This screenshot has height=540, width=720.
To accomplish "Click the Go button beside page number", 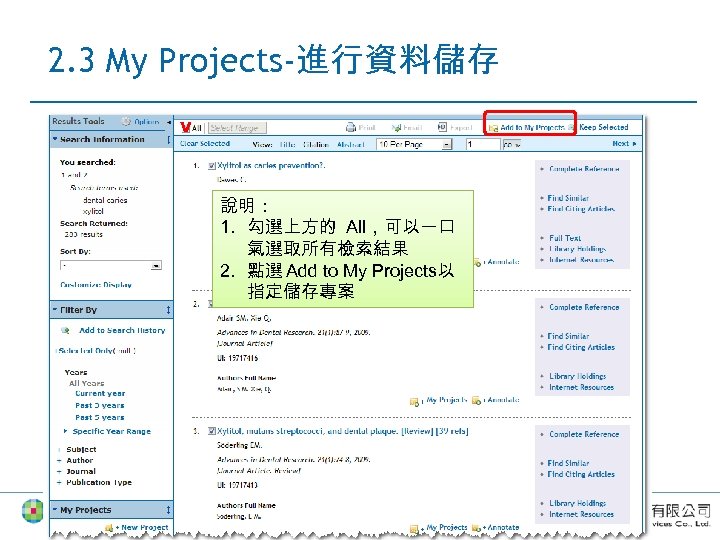I will (512, 145).
